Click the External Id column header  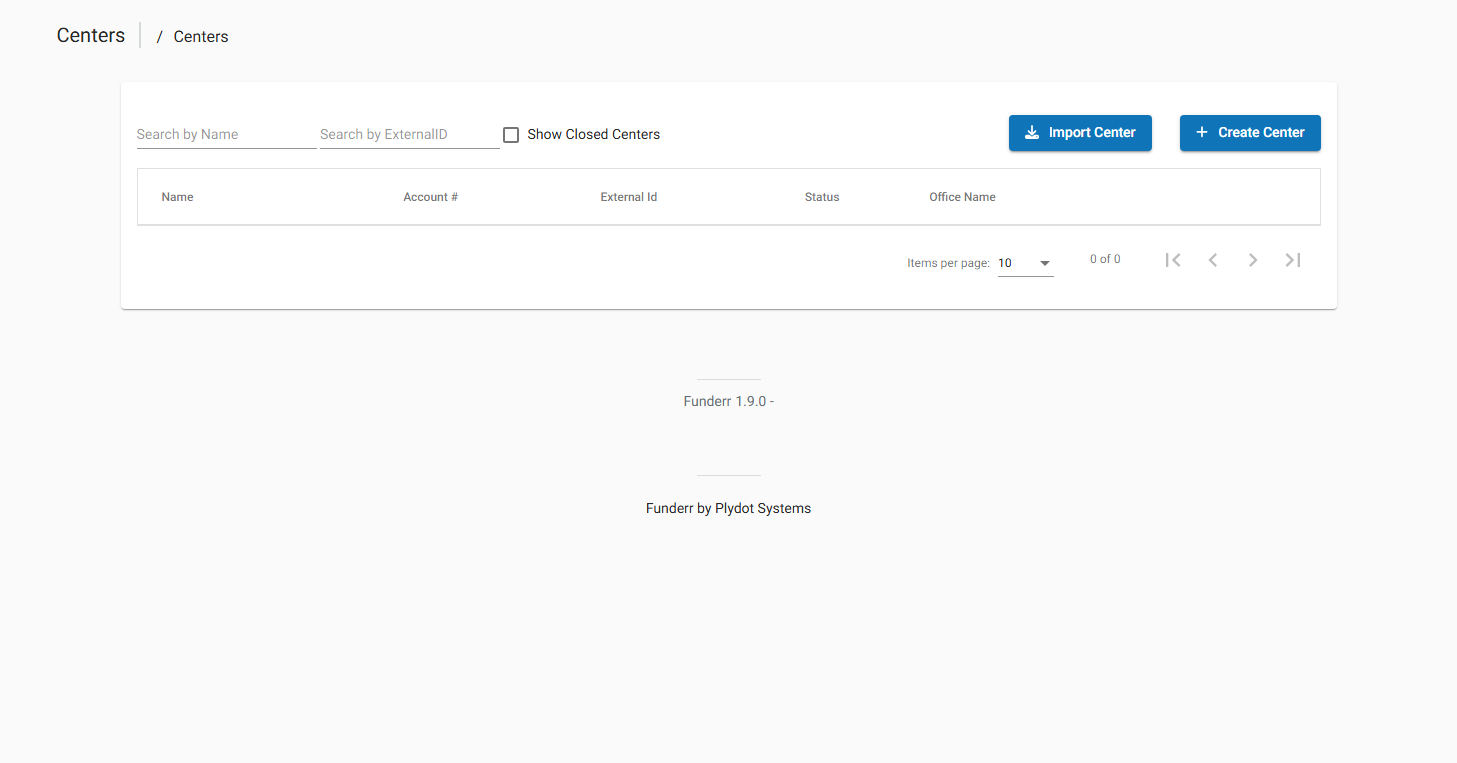coord(628,197)
